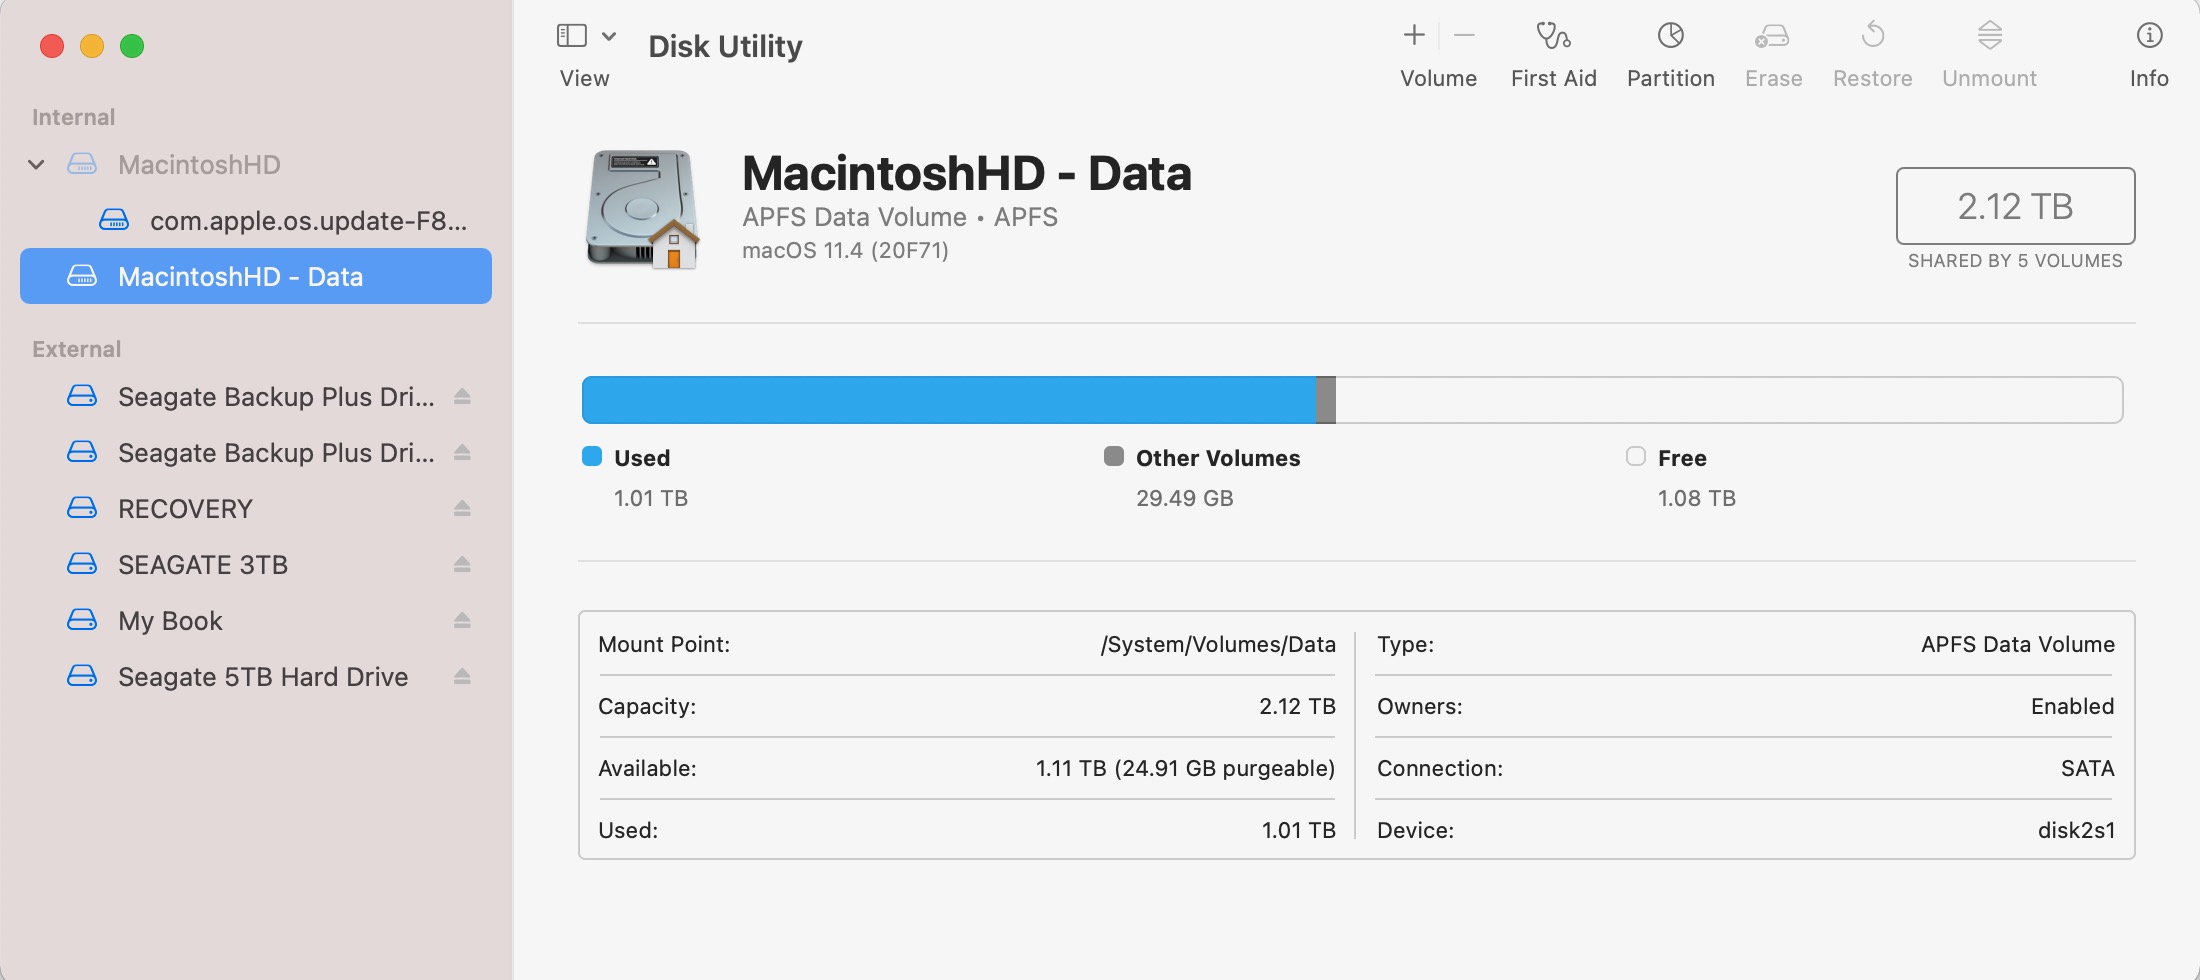Click the My Book disk icon
This screenshot has height=980, width=2200.
[x=82, y=620]
